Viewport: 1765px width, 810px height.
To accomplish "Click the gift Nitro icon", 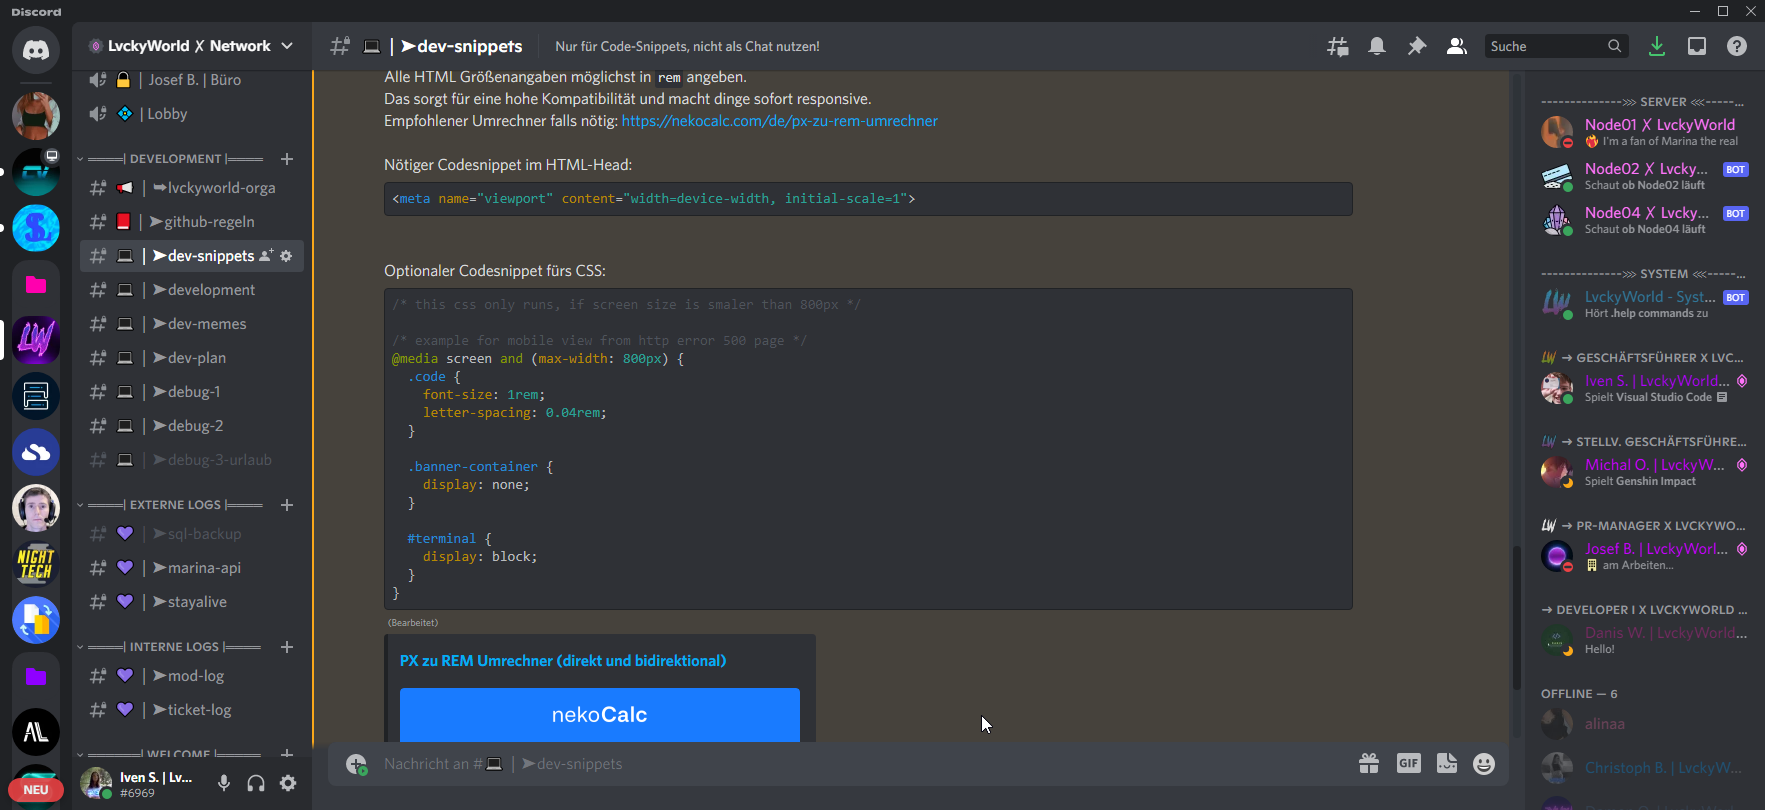I will (1369, 764).
